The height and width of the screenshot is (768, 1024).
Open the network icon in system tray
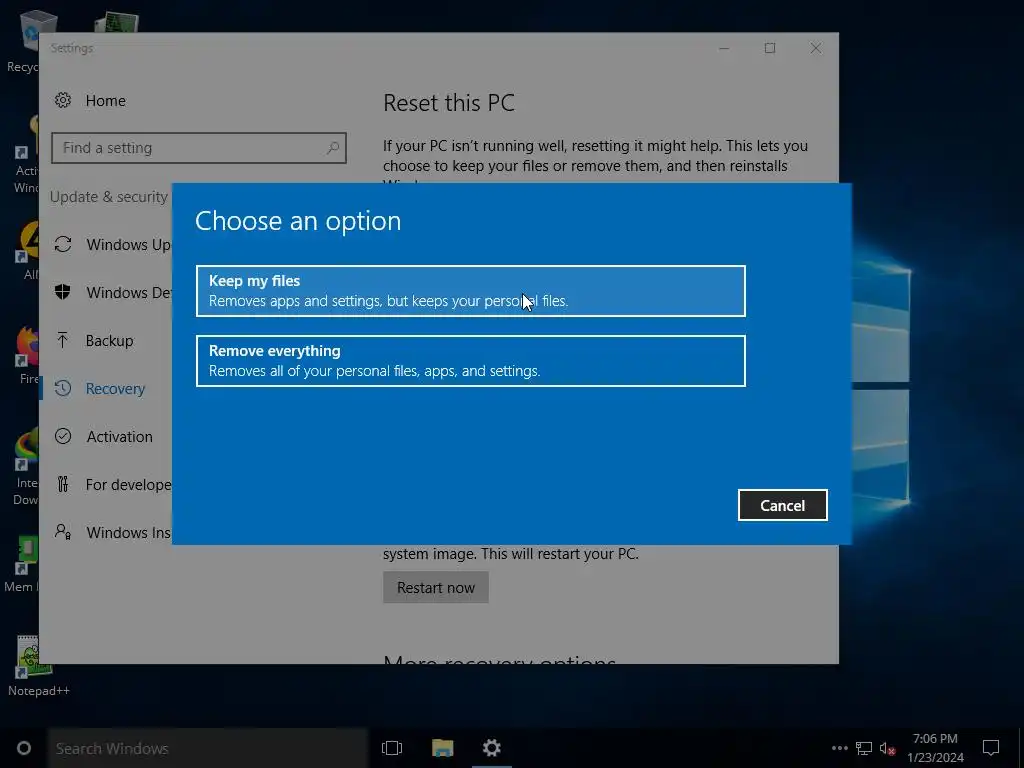point(864,748)
